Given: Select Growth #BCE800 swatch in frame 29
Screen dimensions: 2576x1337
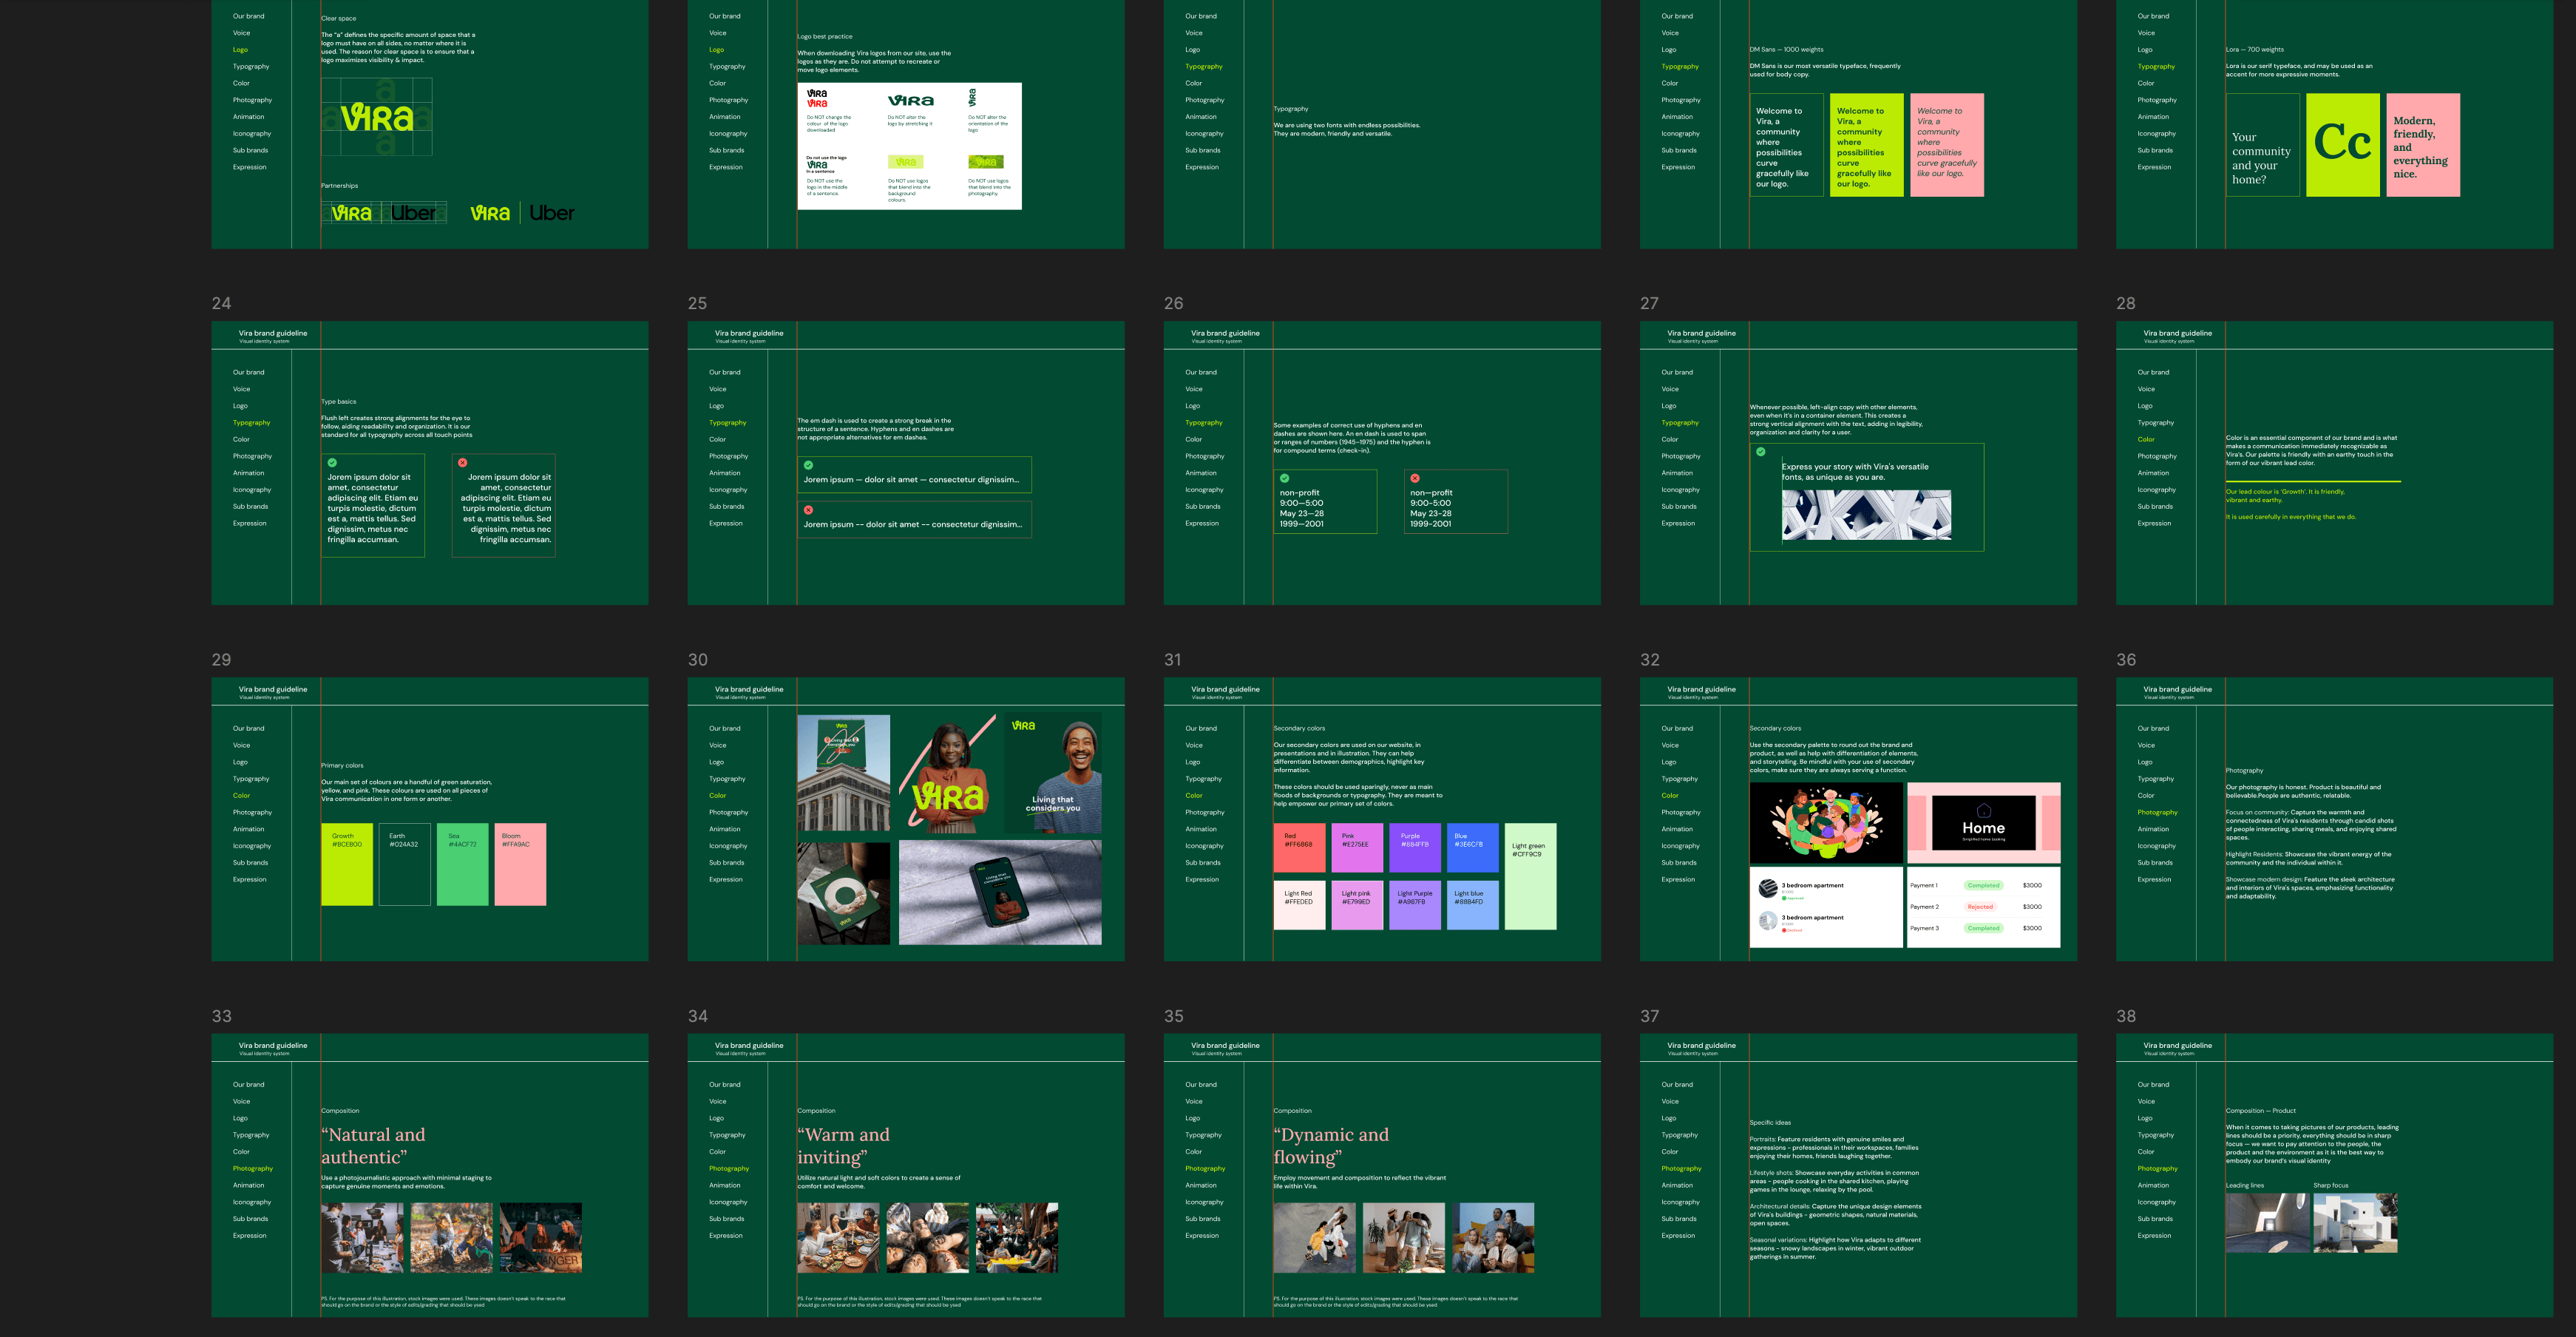Looking at the screenshot, I should (x=347, y=865).
